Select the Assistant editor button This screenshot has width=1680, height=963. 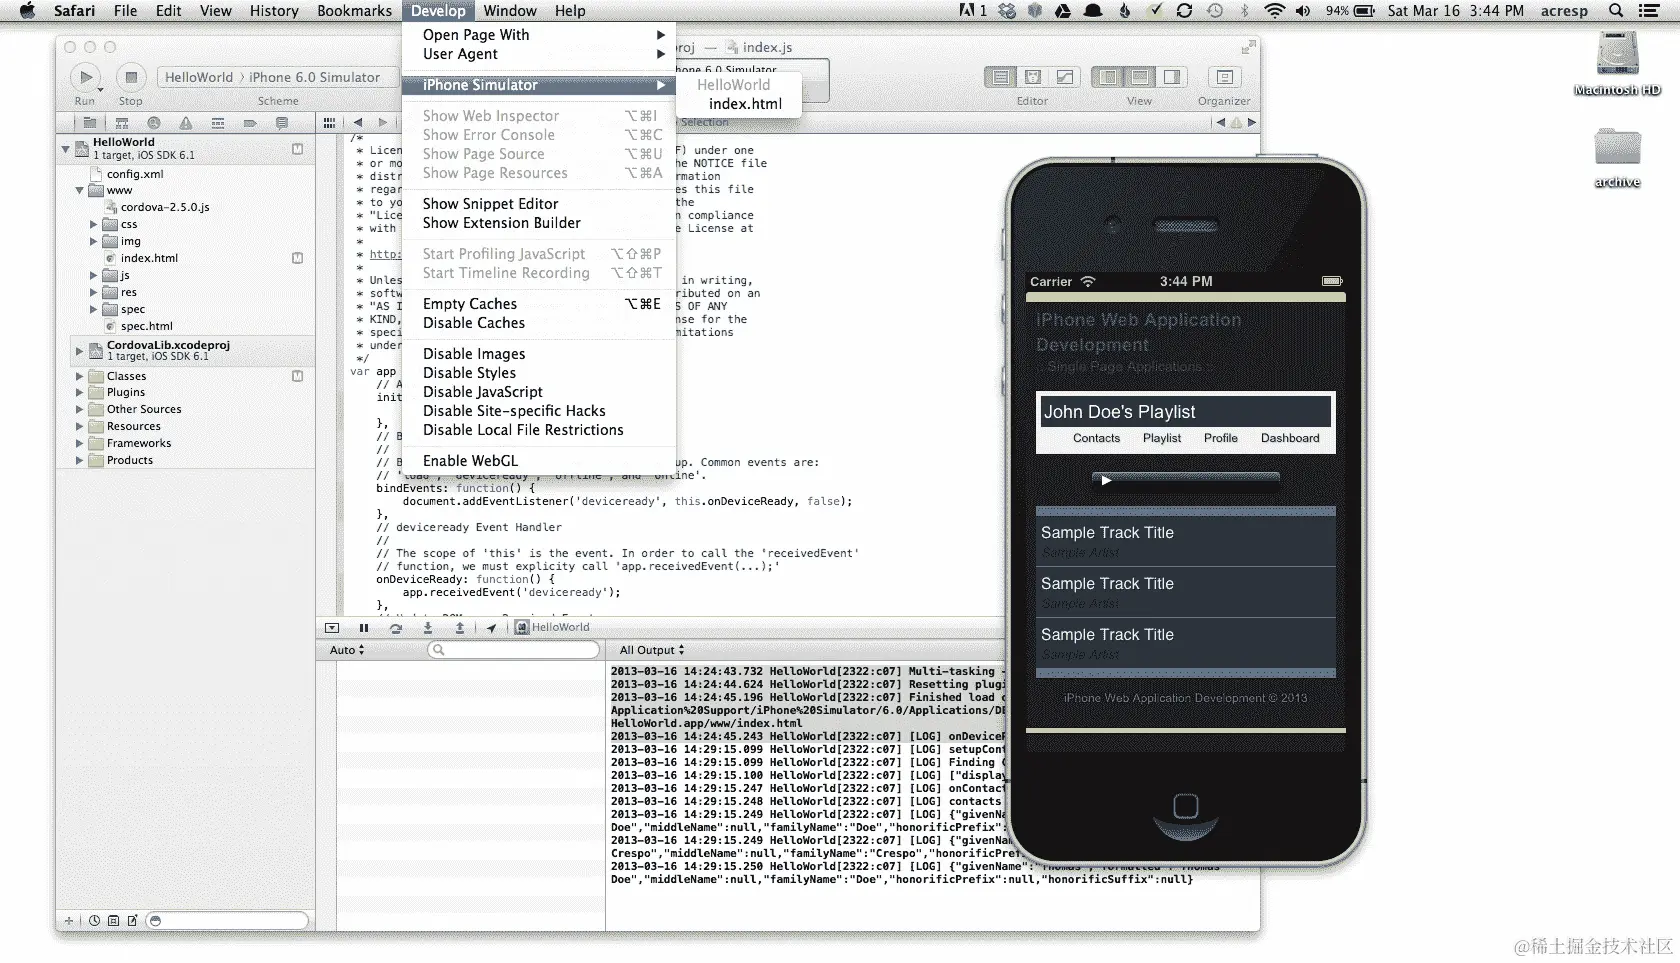click(1033, 77)
